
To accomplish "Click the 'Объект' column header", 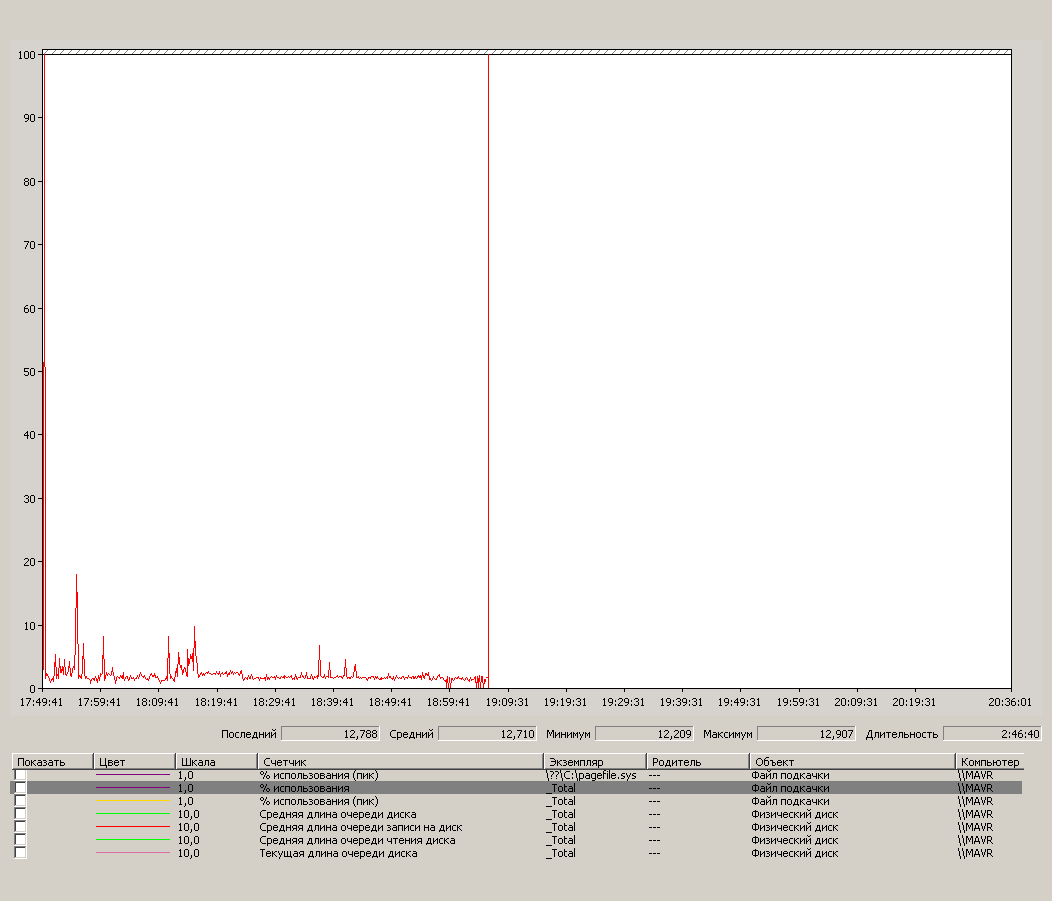I will click(x=851, y=762).
